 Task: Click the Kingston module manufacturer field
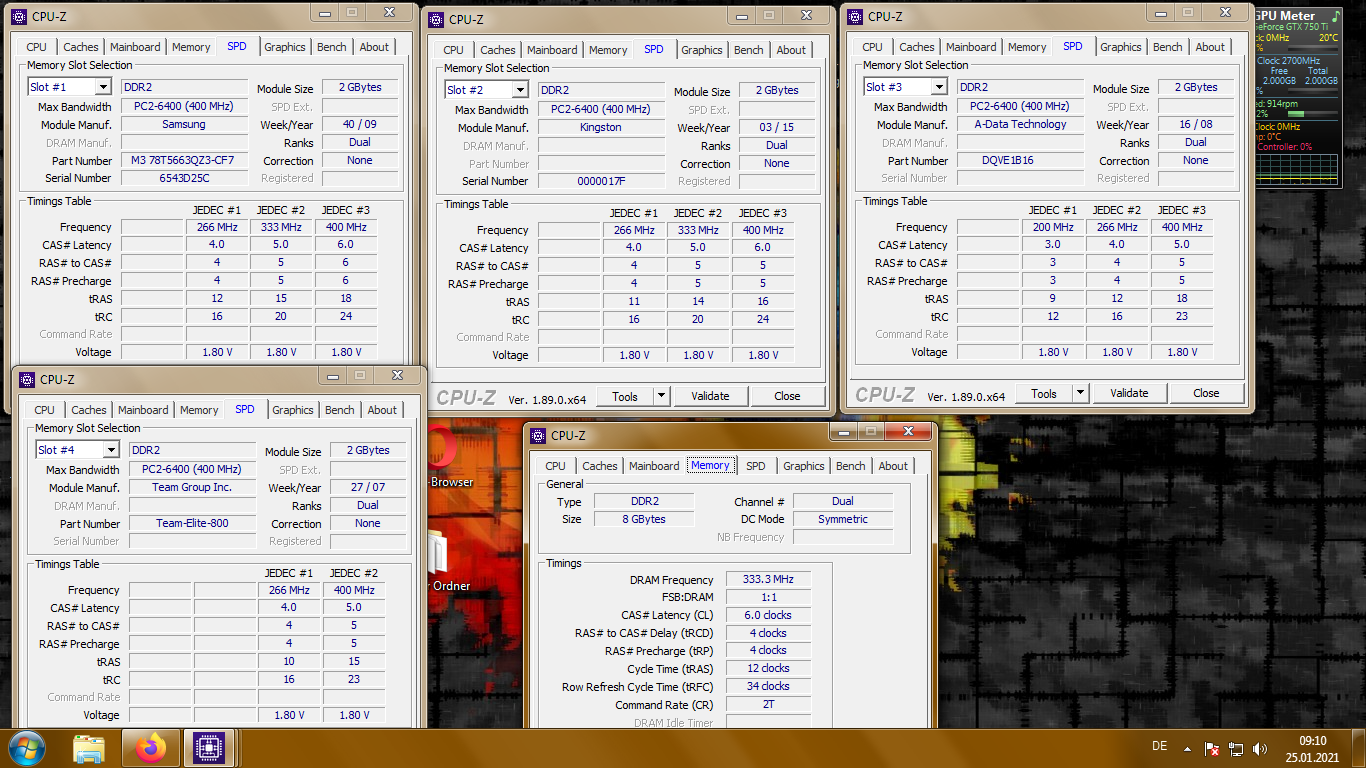click(601, 128)
